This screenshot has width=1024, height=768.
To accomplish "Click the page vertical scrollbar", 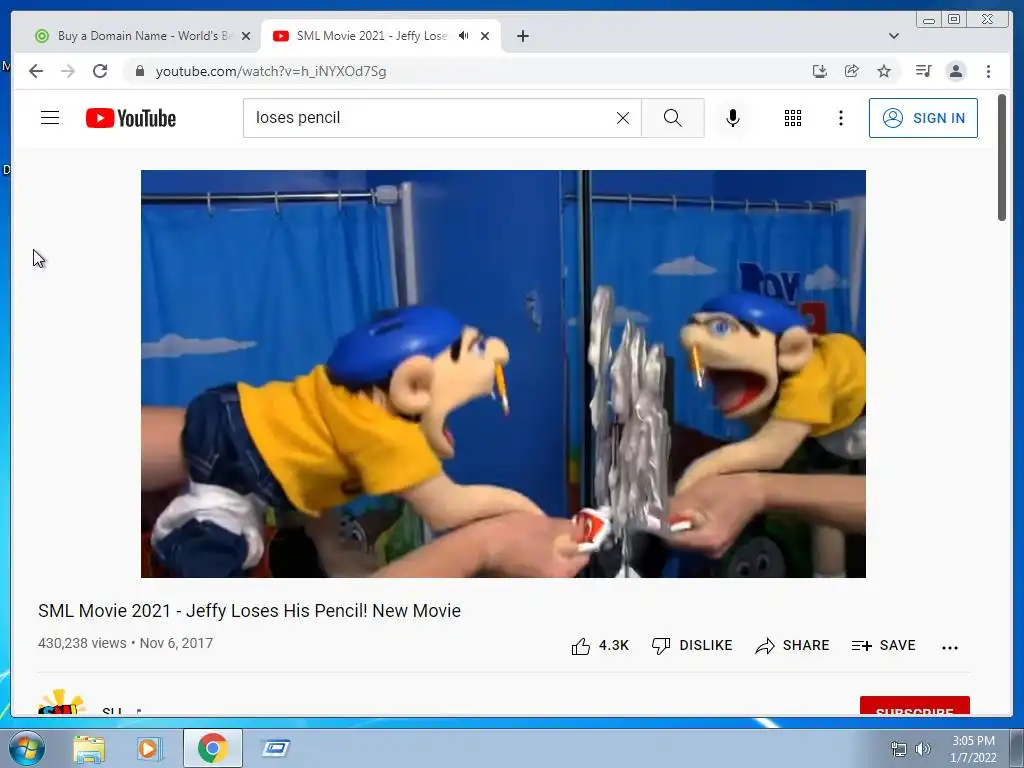I will point(1002,157).
